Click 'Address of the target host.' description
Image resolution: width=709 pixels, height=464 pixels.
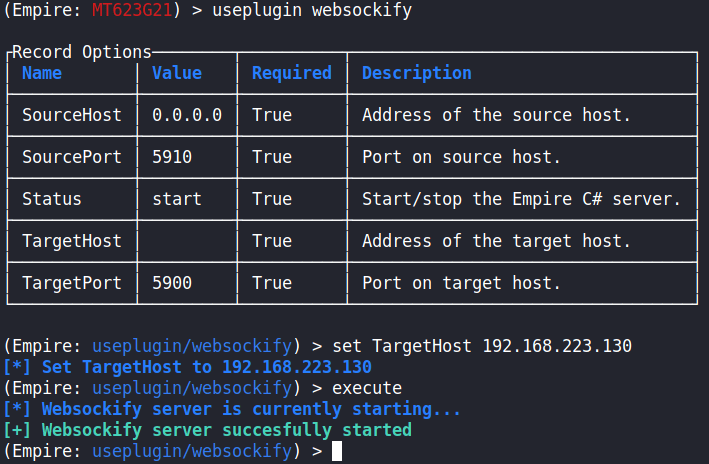point(496,241)
